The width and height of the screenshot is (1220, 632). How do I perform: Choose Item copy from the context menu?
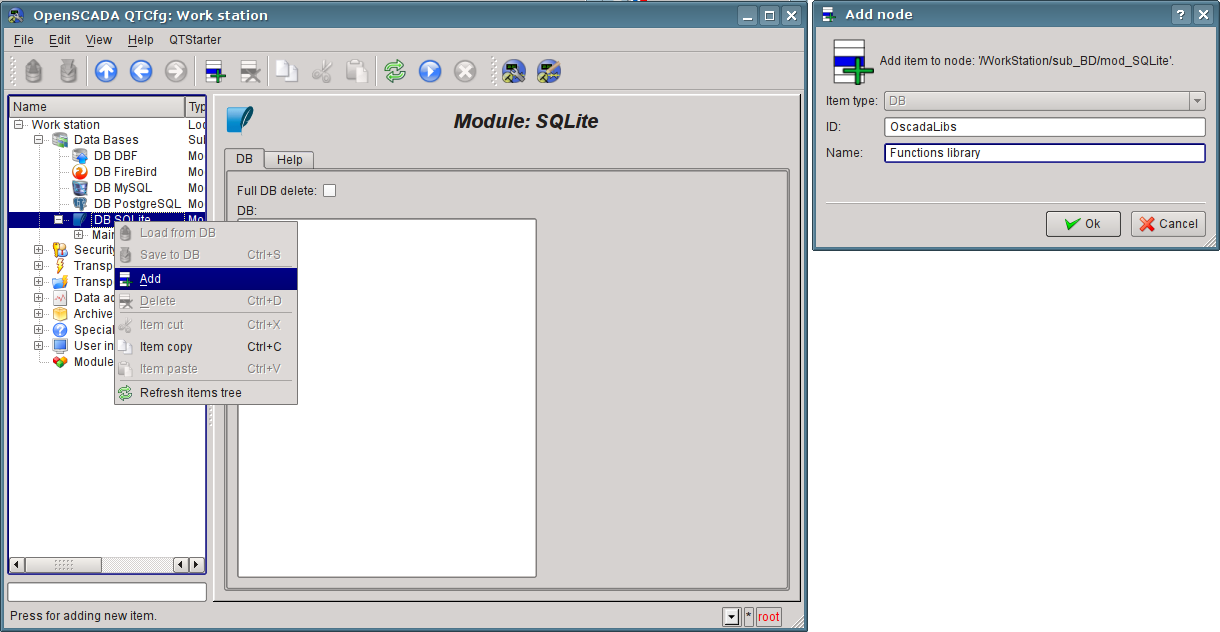(166, 347)
